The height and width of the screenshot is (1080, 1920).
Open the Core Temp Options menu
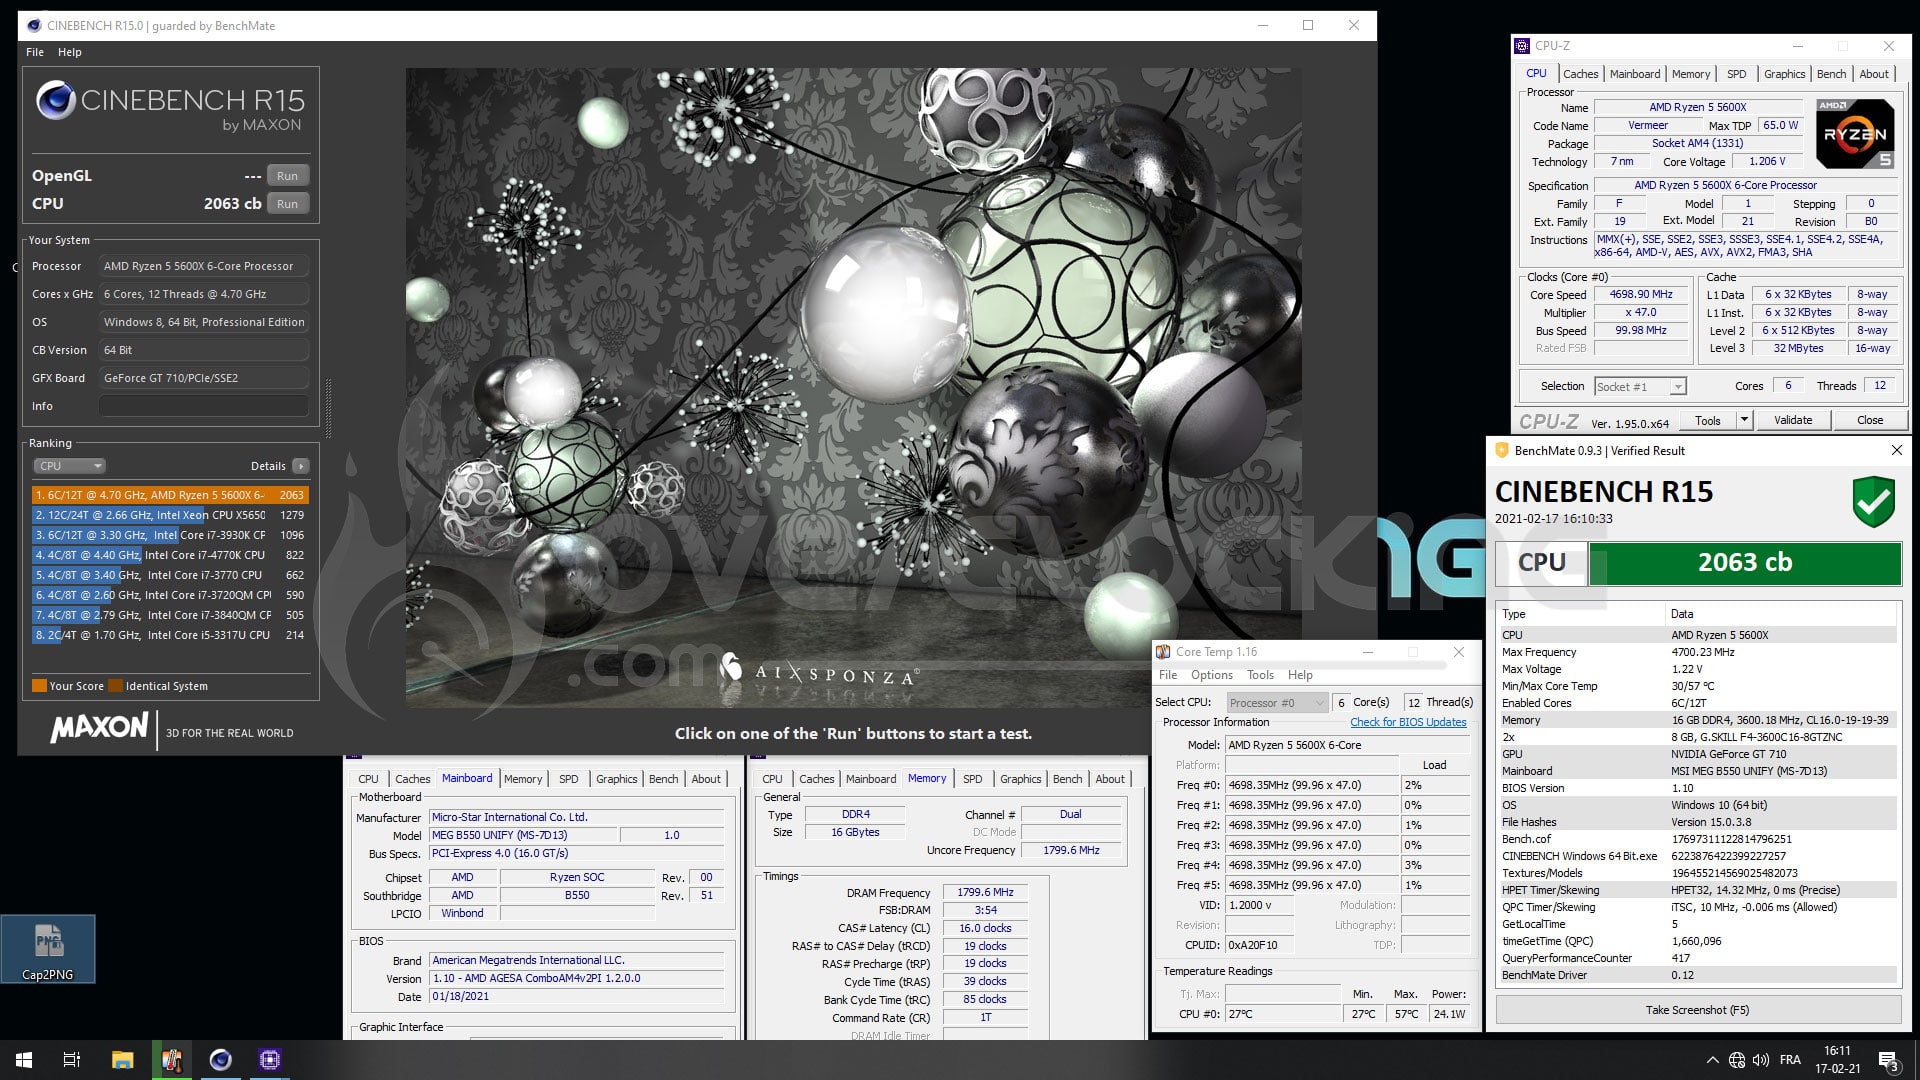[x=1211, y=675]
